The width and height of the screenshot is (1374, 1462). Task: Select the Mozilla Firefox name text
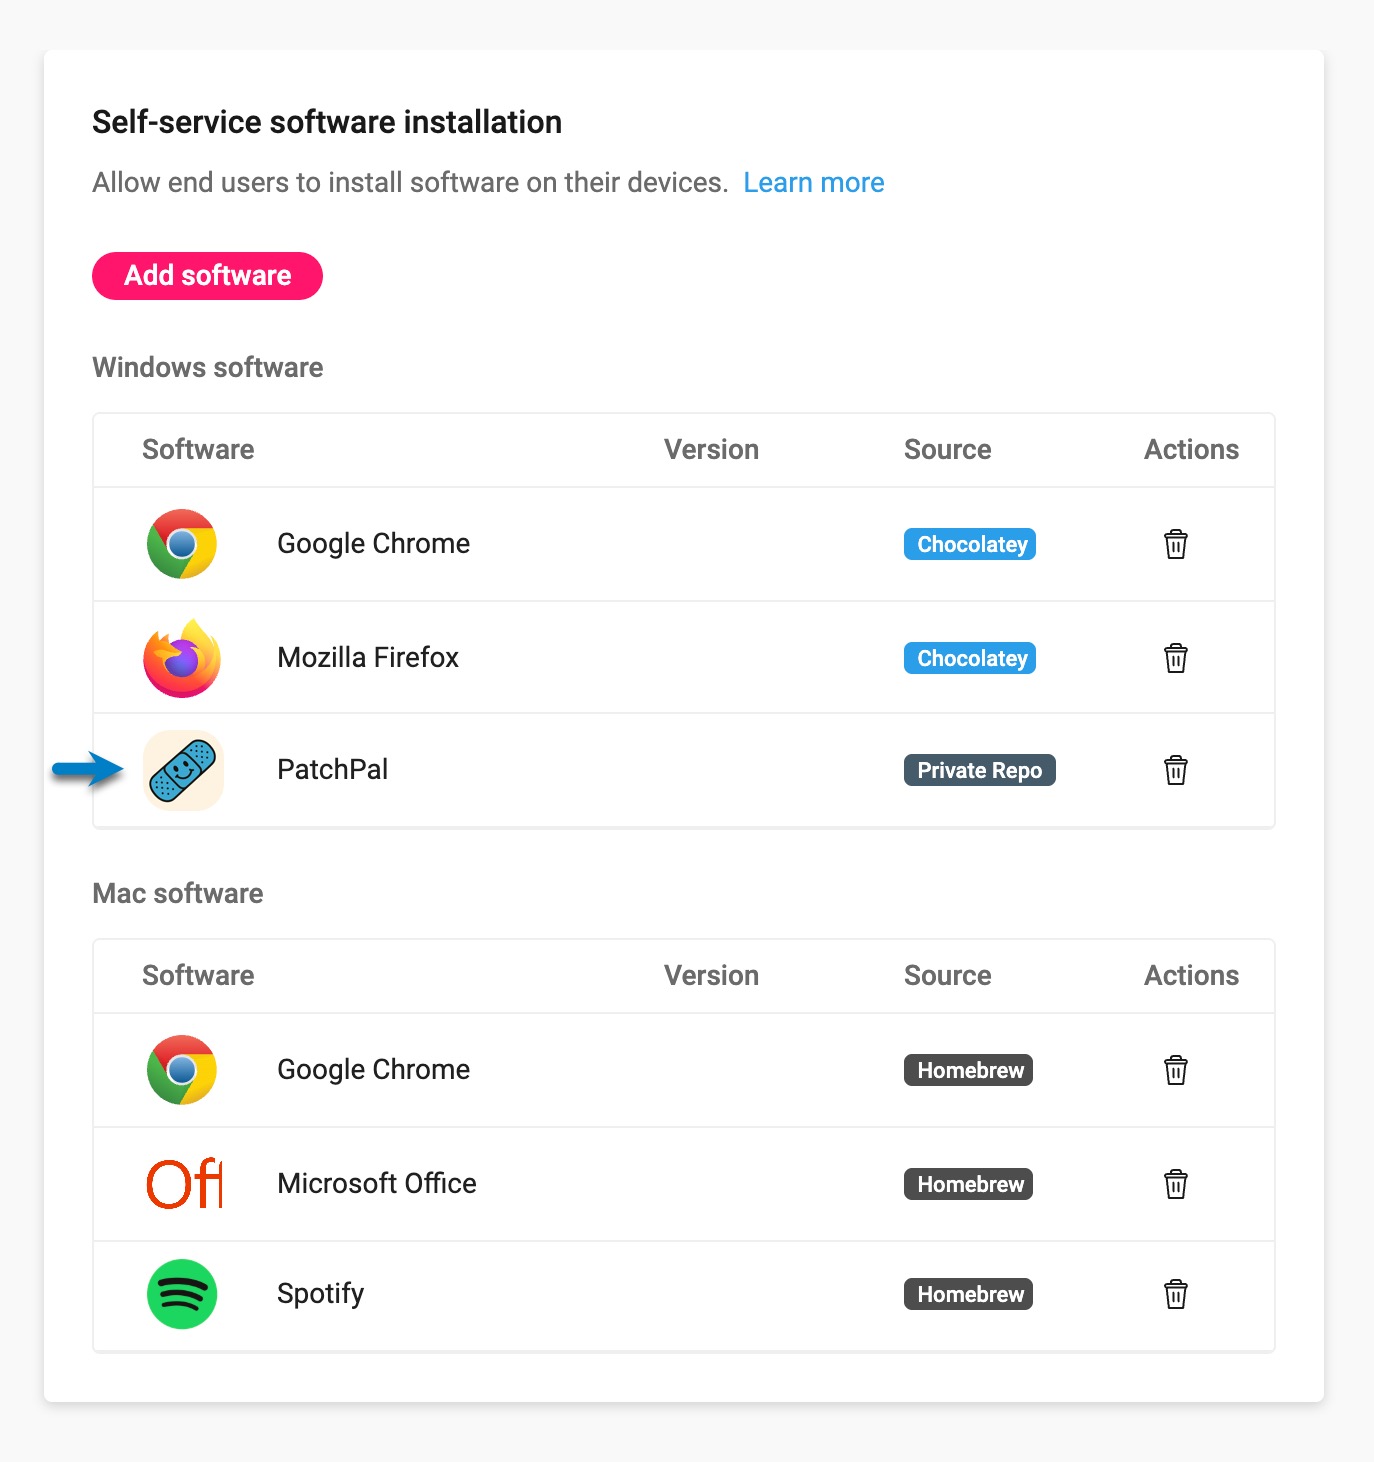click(368, 657)
